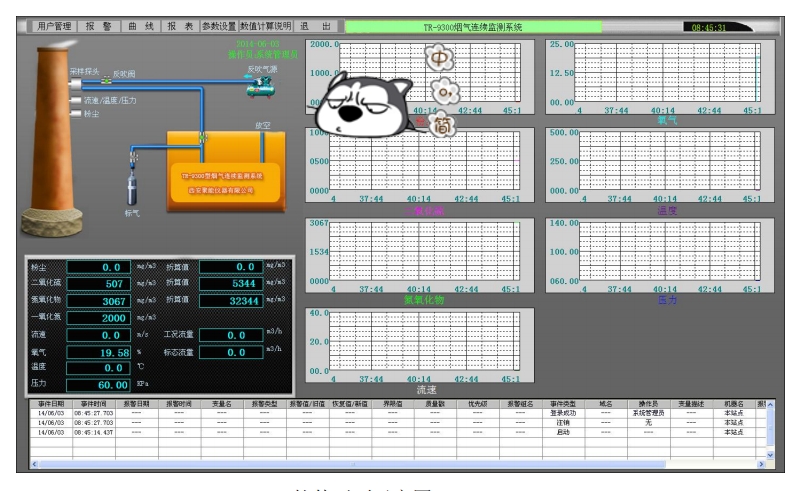Open the 报警 alarm menu
The width and height of the screenshot is (799, 491).
pos(99,27)
